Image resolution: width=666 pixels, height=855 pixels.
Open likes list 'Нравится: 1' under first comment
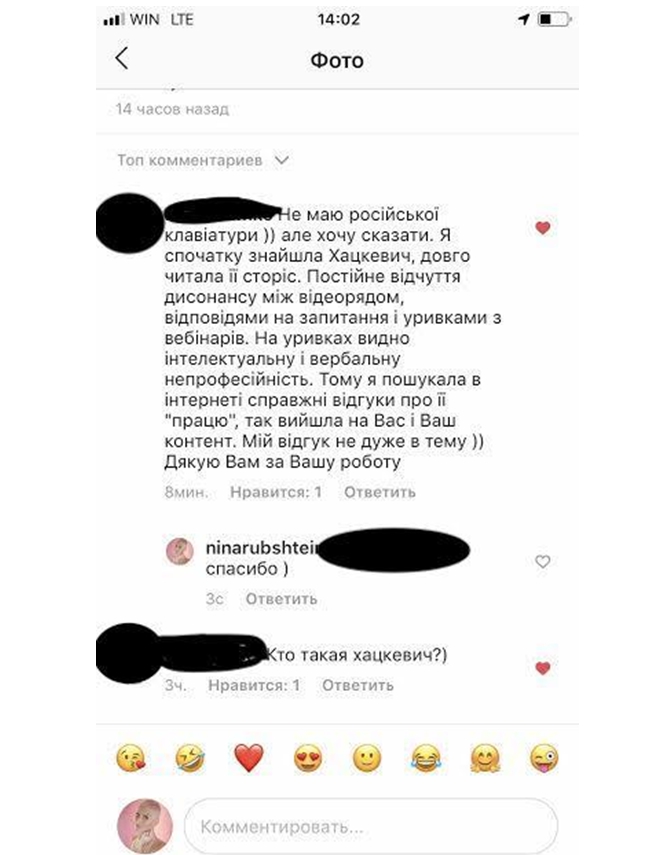tap(276, 492)
